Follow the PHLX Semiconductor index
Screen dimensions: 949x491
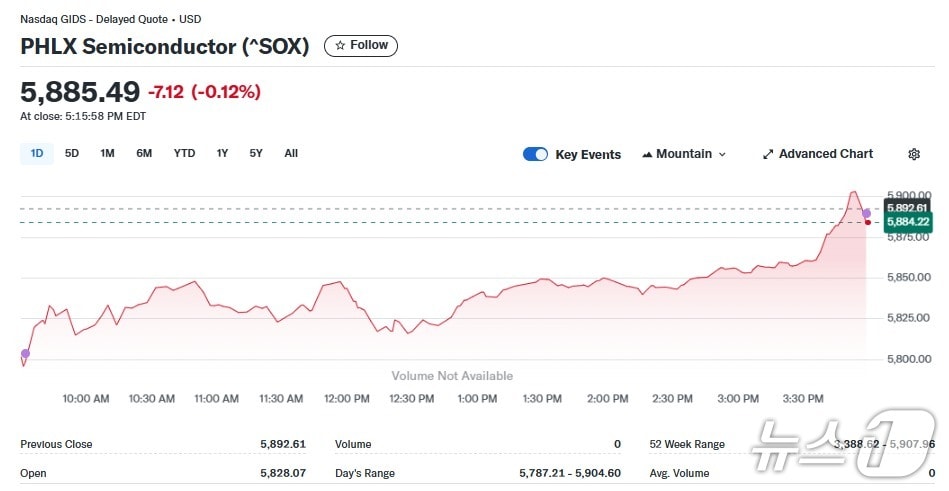(x=361, y=46)
